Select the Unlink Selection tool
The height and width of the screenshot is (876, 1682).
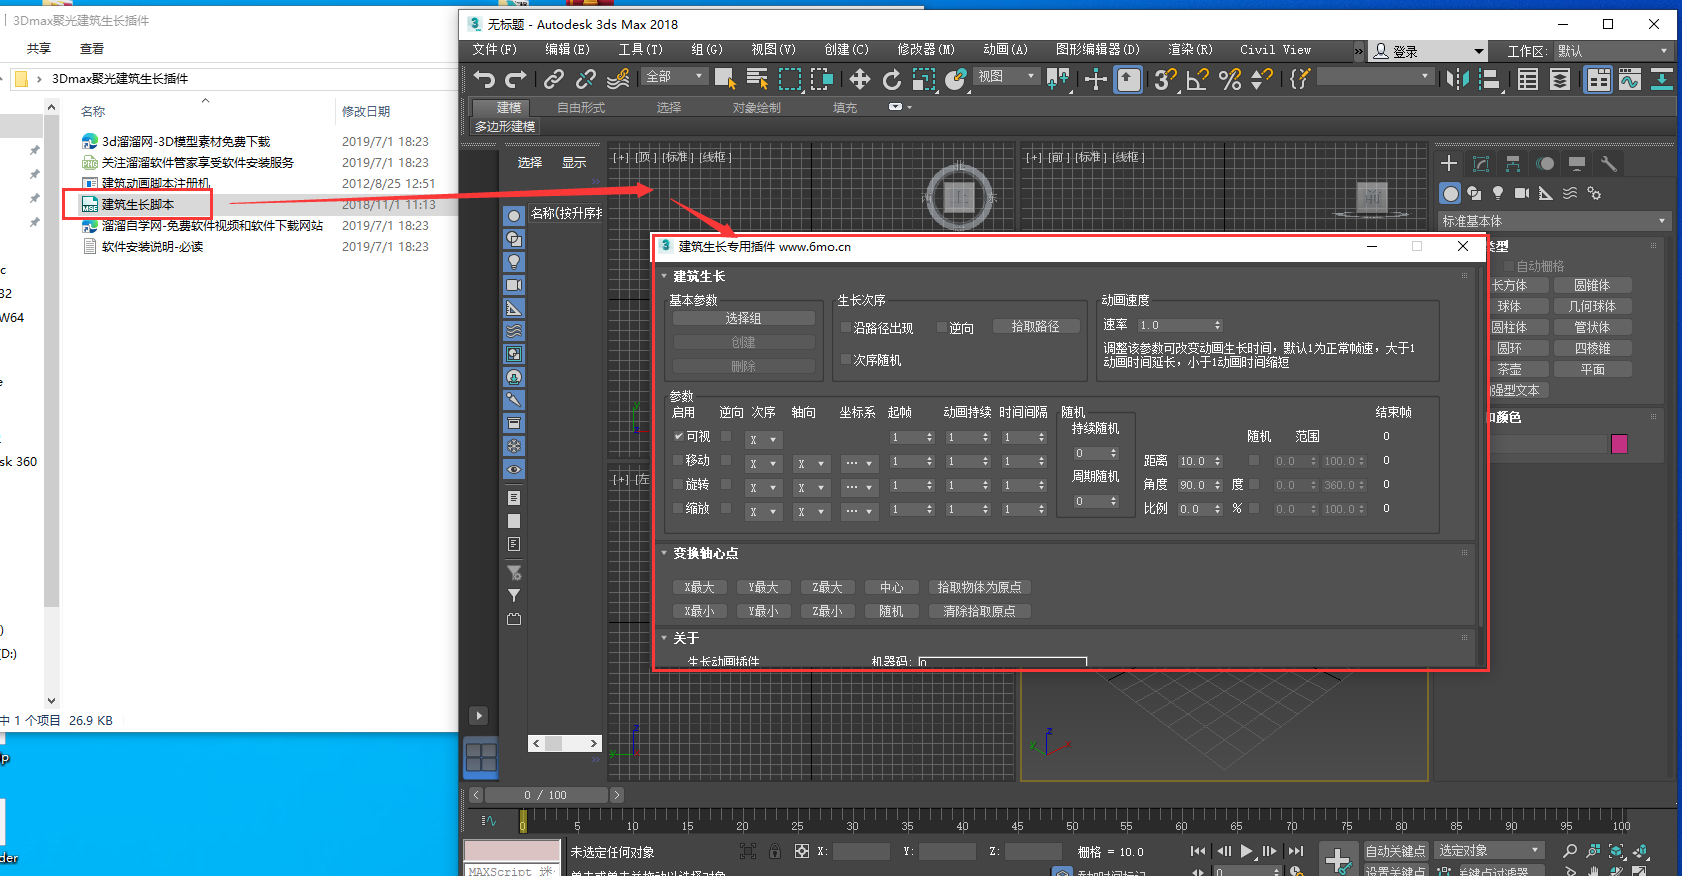tap(586, 79)
